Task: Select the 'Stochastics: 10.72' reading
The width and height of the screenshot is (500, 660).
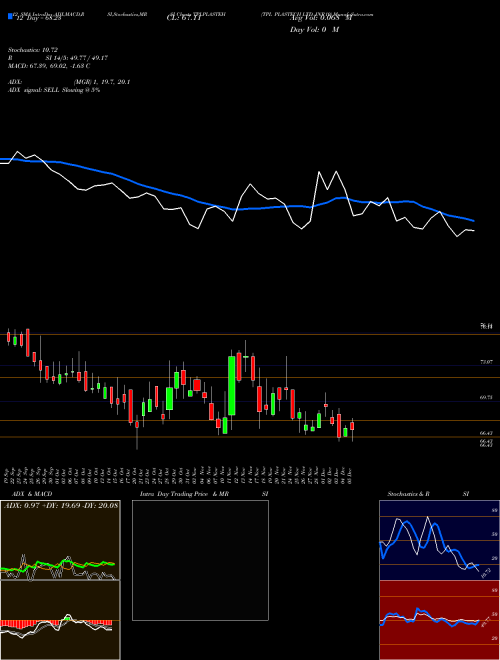Action: point(35,50)
